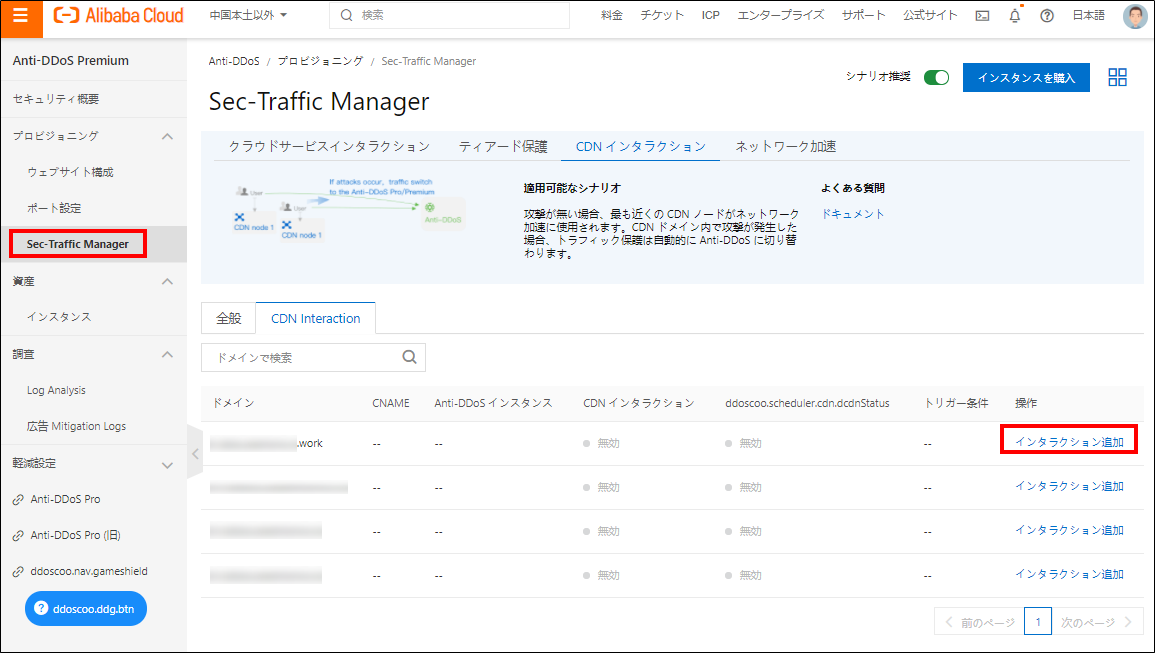This screenshot has height=653, width=1155.
Task: Toggle the シナリオ推奨 switch
Action: [936, 78]
